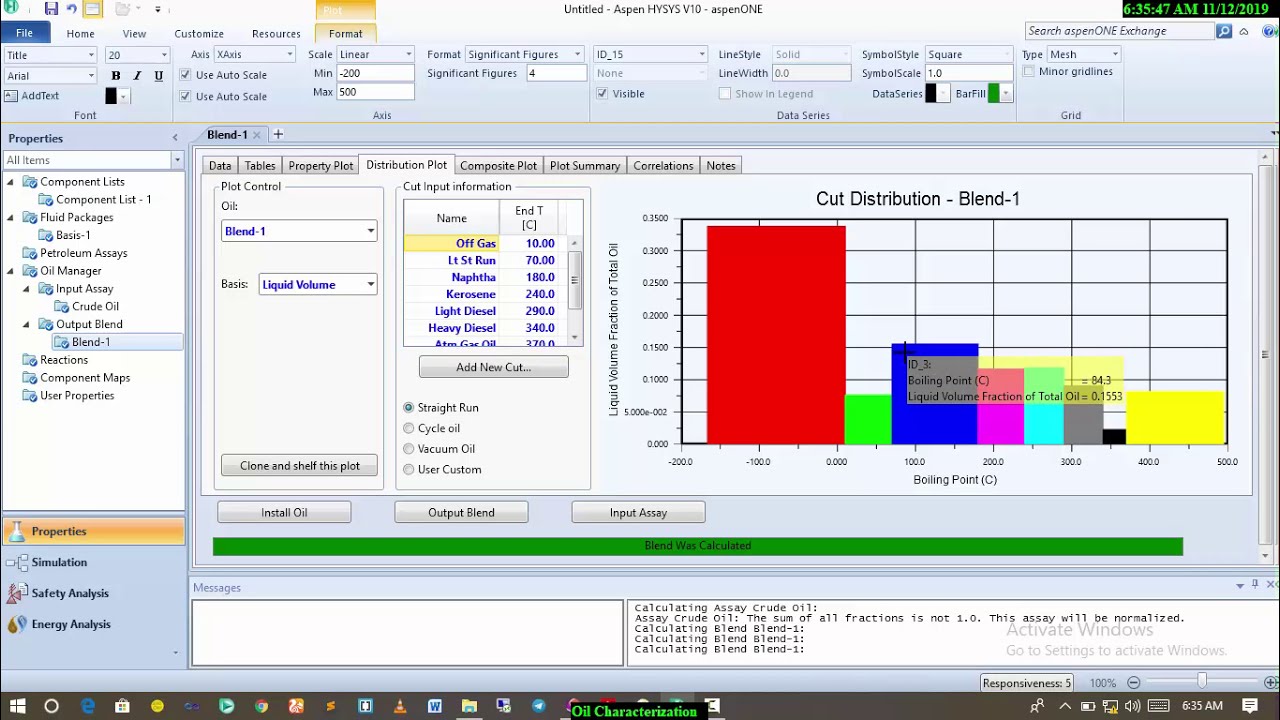Collapse the ribbon with the caret icon
Screen dimensions: 1280x720
point(1244,32)
